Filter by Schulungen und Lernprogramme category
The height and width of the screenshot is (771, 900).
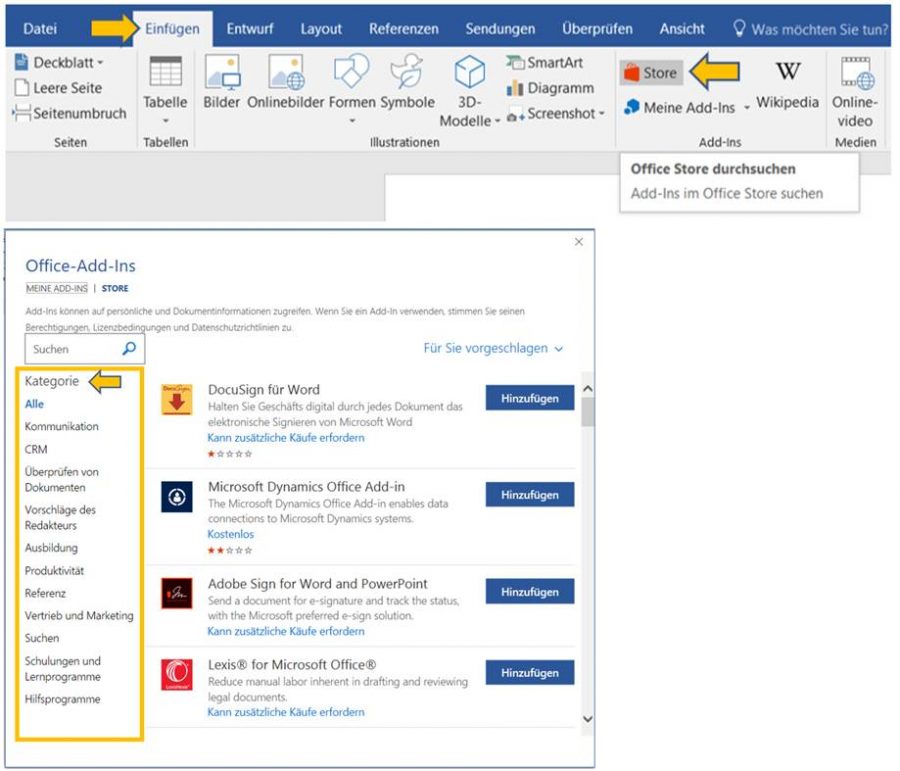pyautogui.click(x=63, y=669)
